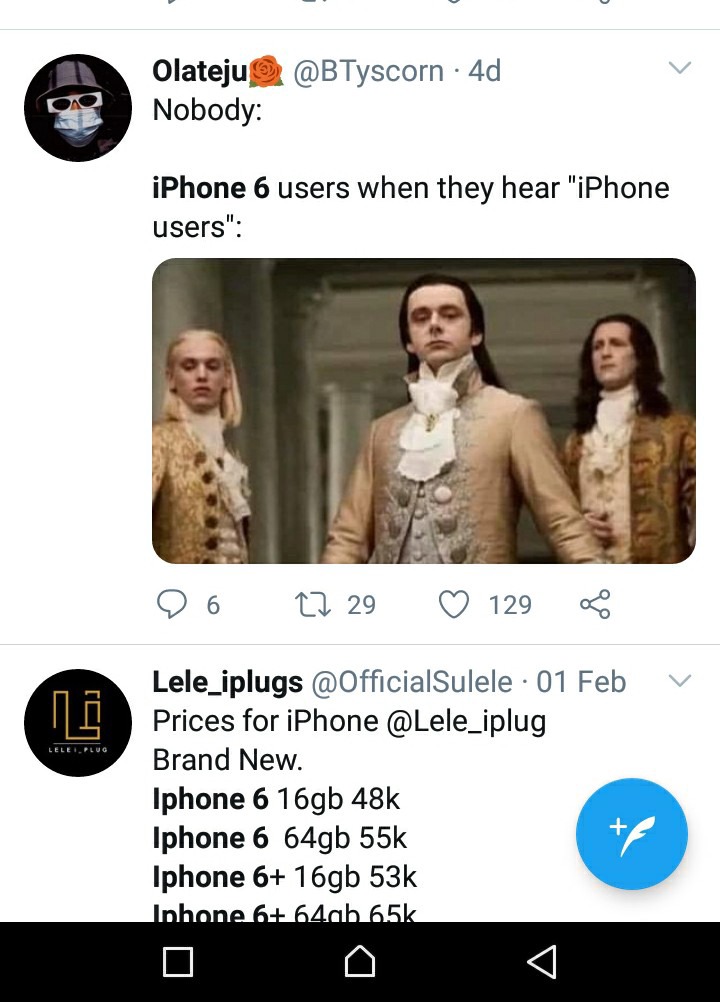Viewport: 720px width, 1002px height.
Task: Reply to Olateju's tweet via comment icon
Action: tap(172, 604)
